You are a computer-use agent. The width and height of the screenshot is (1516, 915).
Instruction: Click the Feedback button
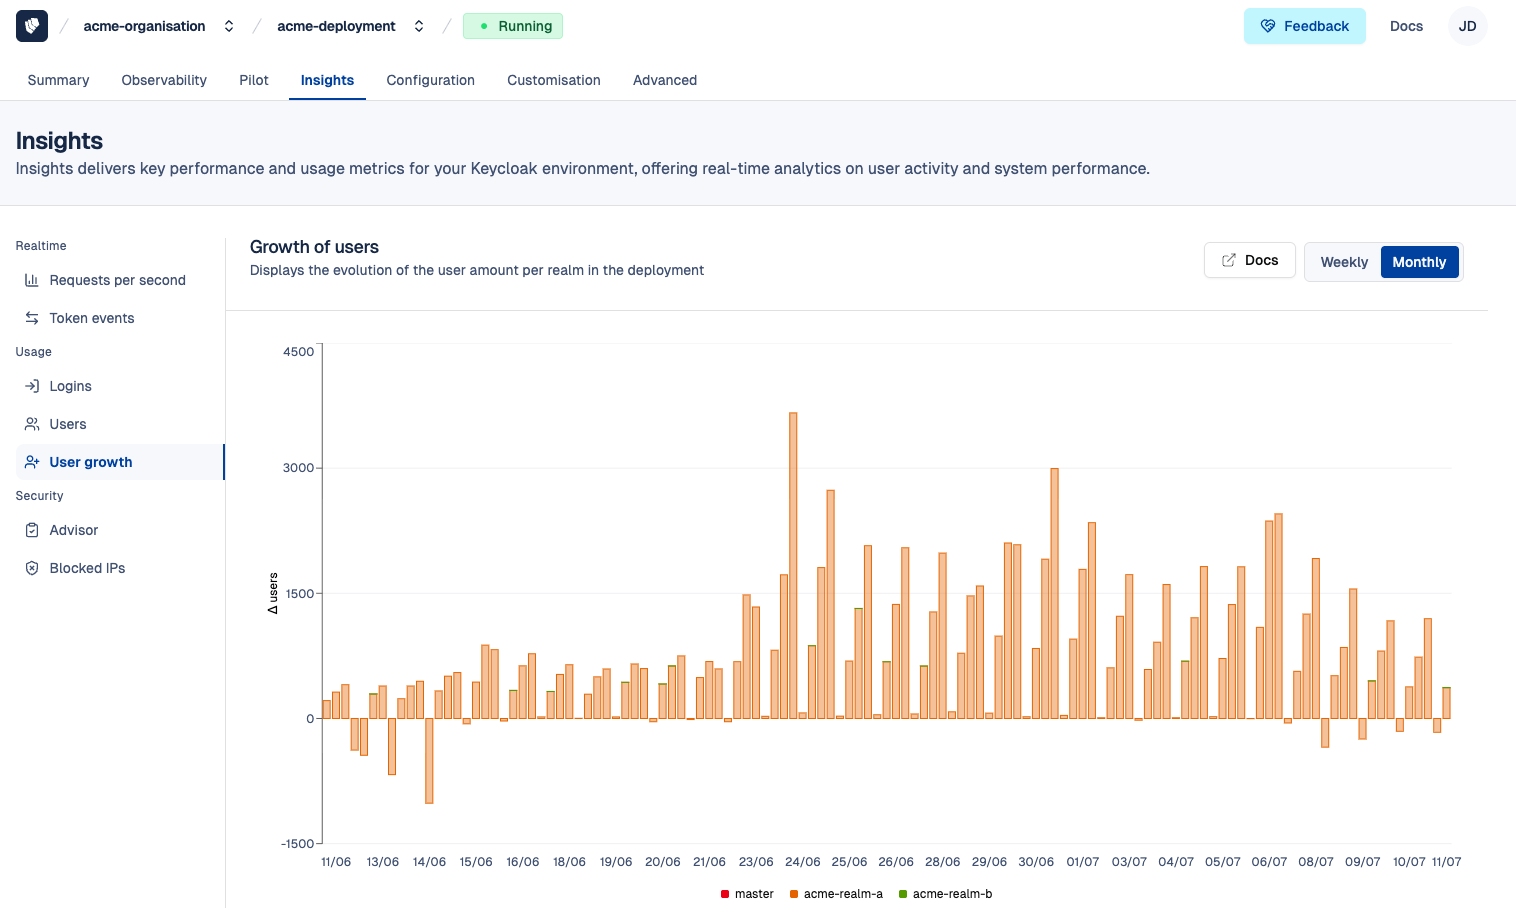click(x=1304, y=27)
